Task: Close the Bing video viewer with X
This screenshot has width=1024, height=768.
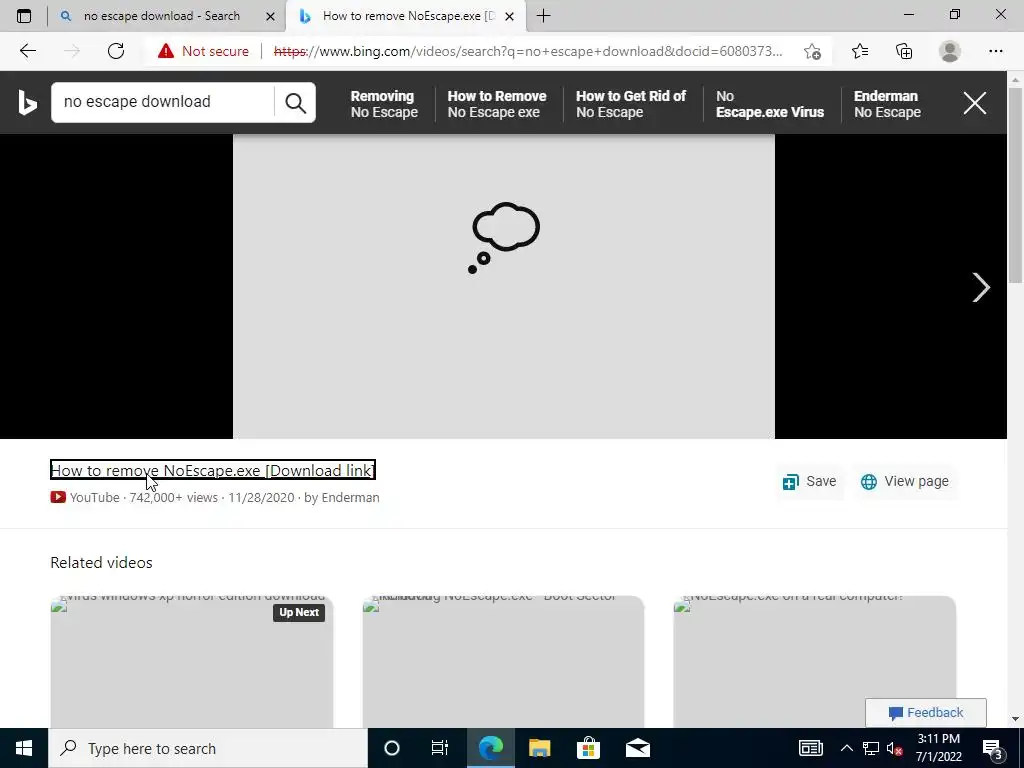Action: [x=974, y=103]
